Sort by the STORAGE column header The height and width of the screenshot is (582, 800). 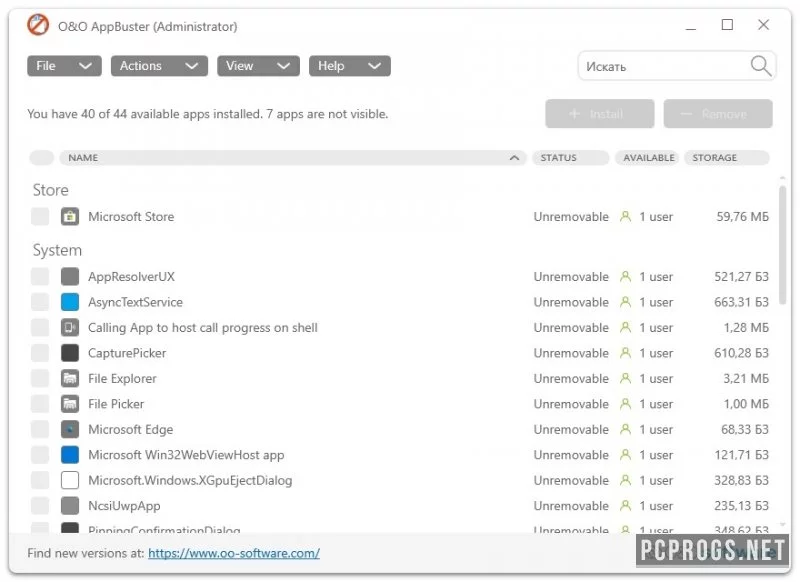click(x=727, y=158)
